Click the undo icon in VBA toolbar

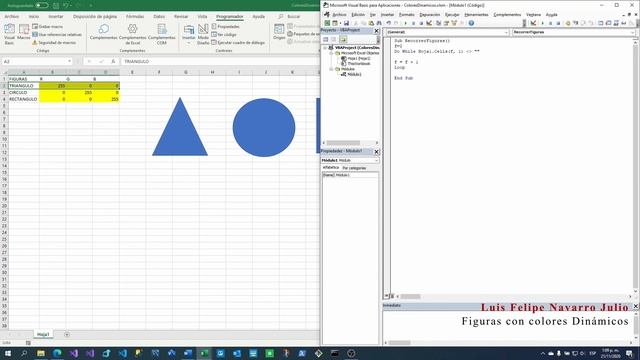(x=388, y=23)
